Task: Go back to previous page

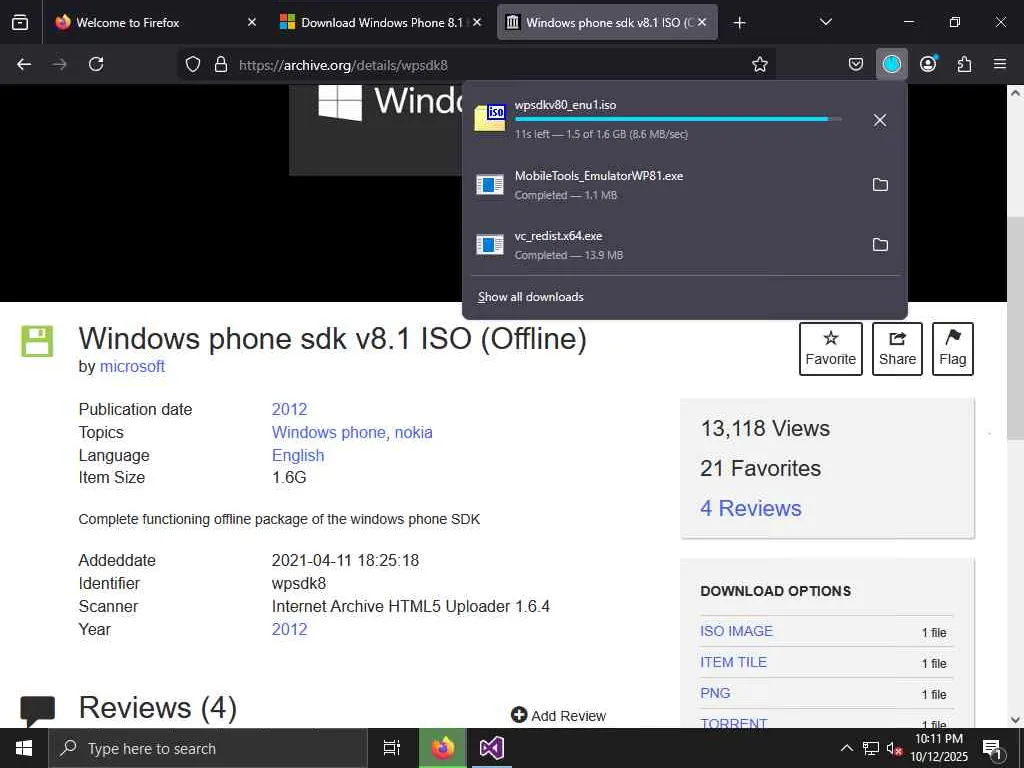Action: (x=24, y=64)
